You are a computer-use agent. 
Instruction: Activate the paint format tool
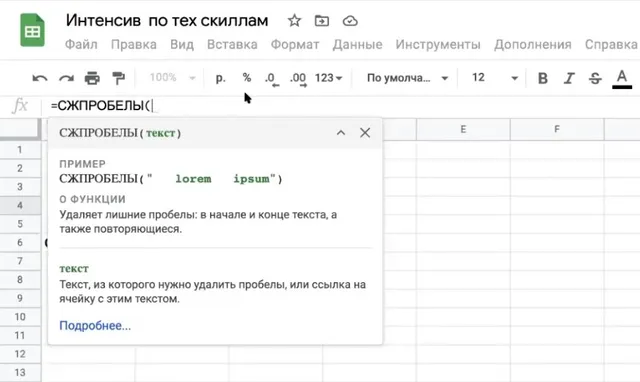[118, 78]
